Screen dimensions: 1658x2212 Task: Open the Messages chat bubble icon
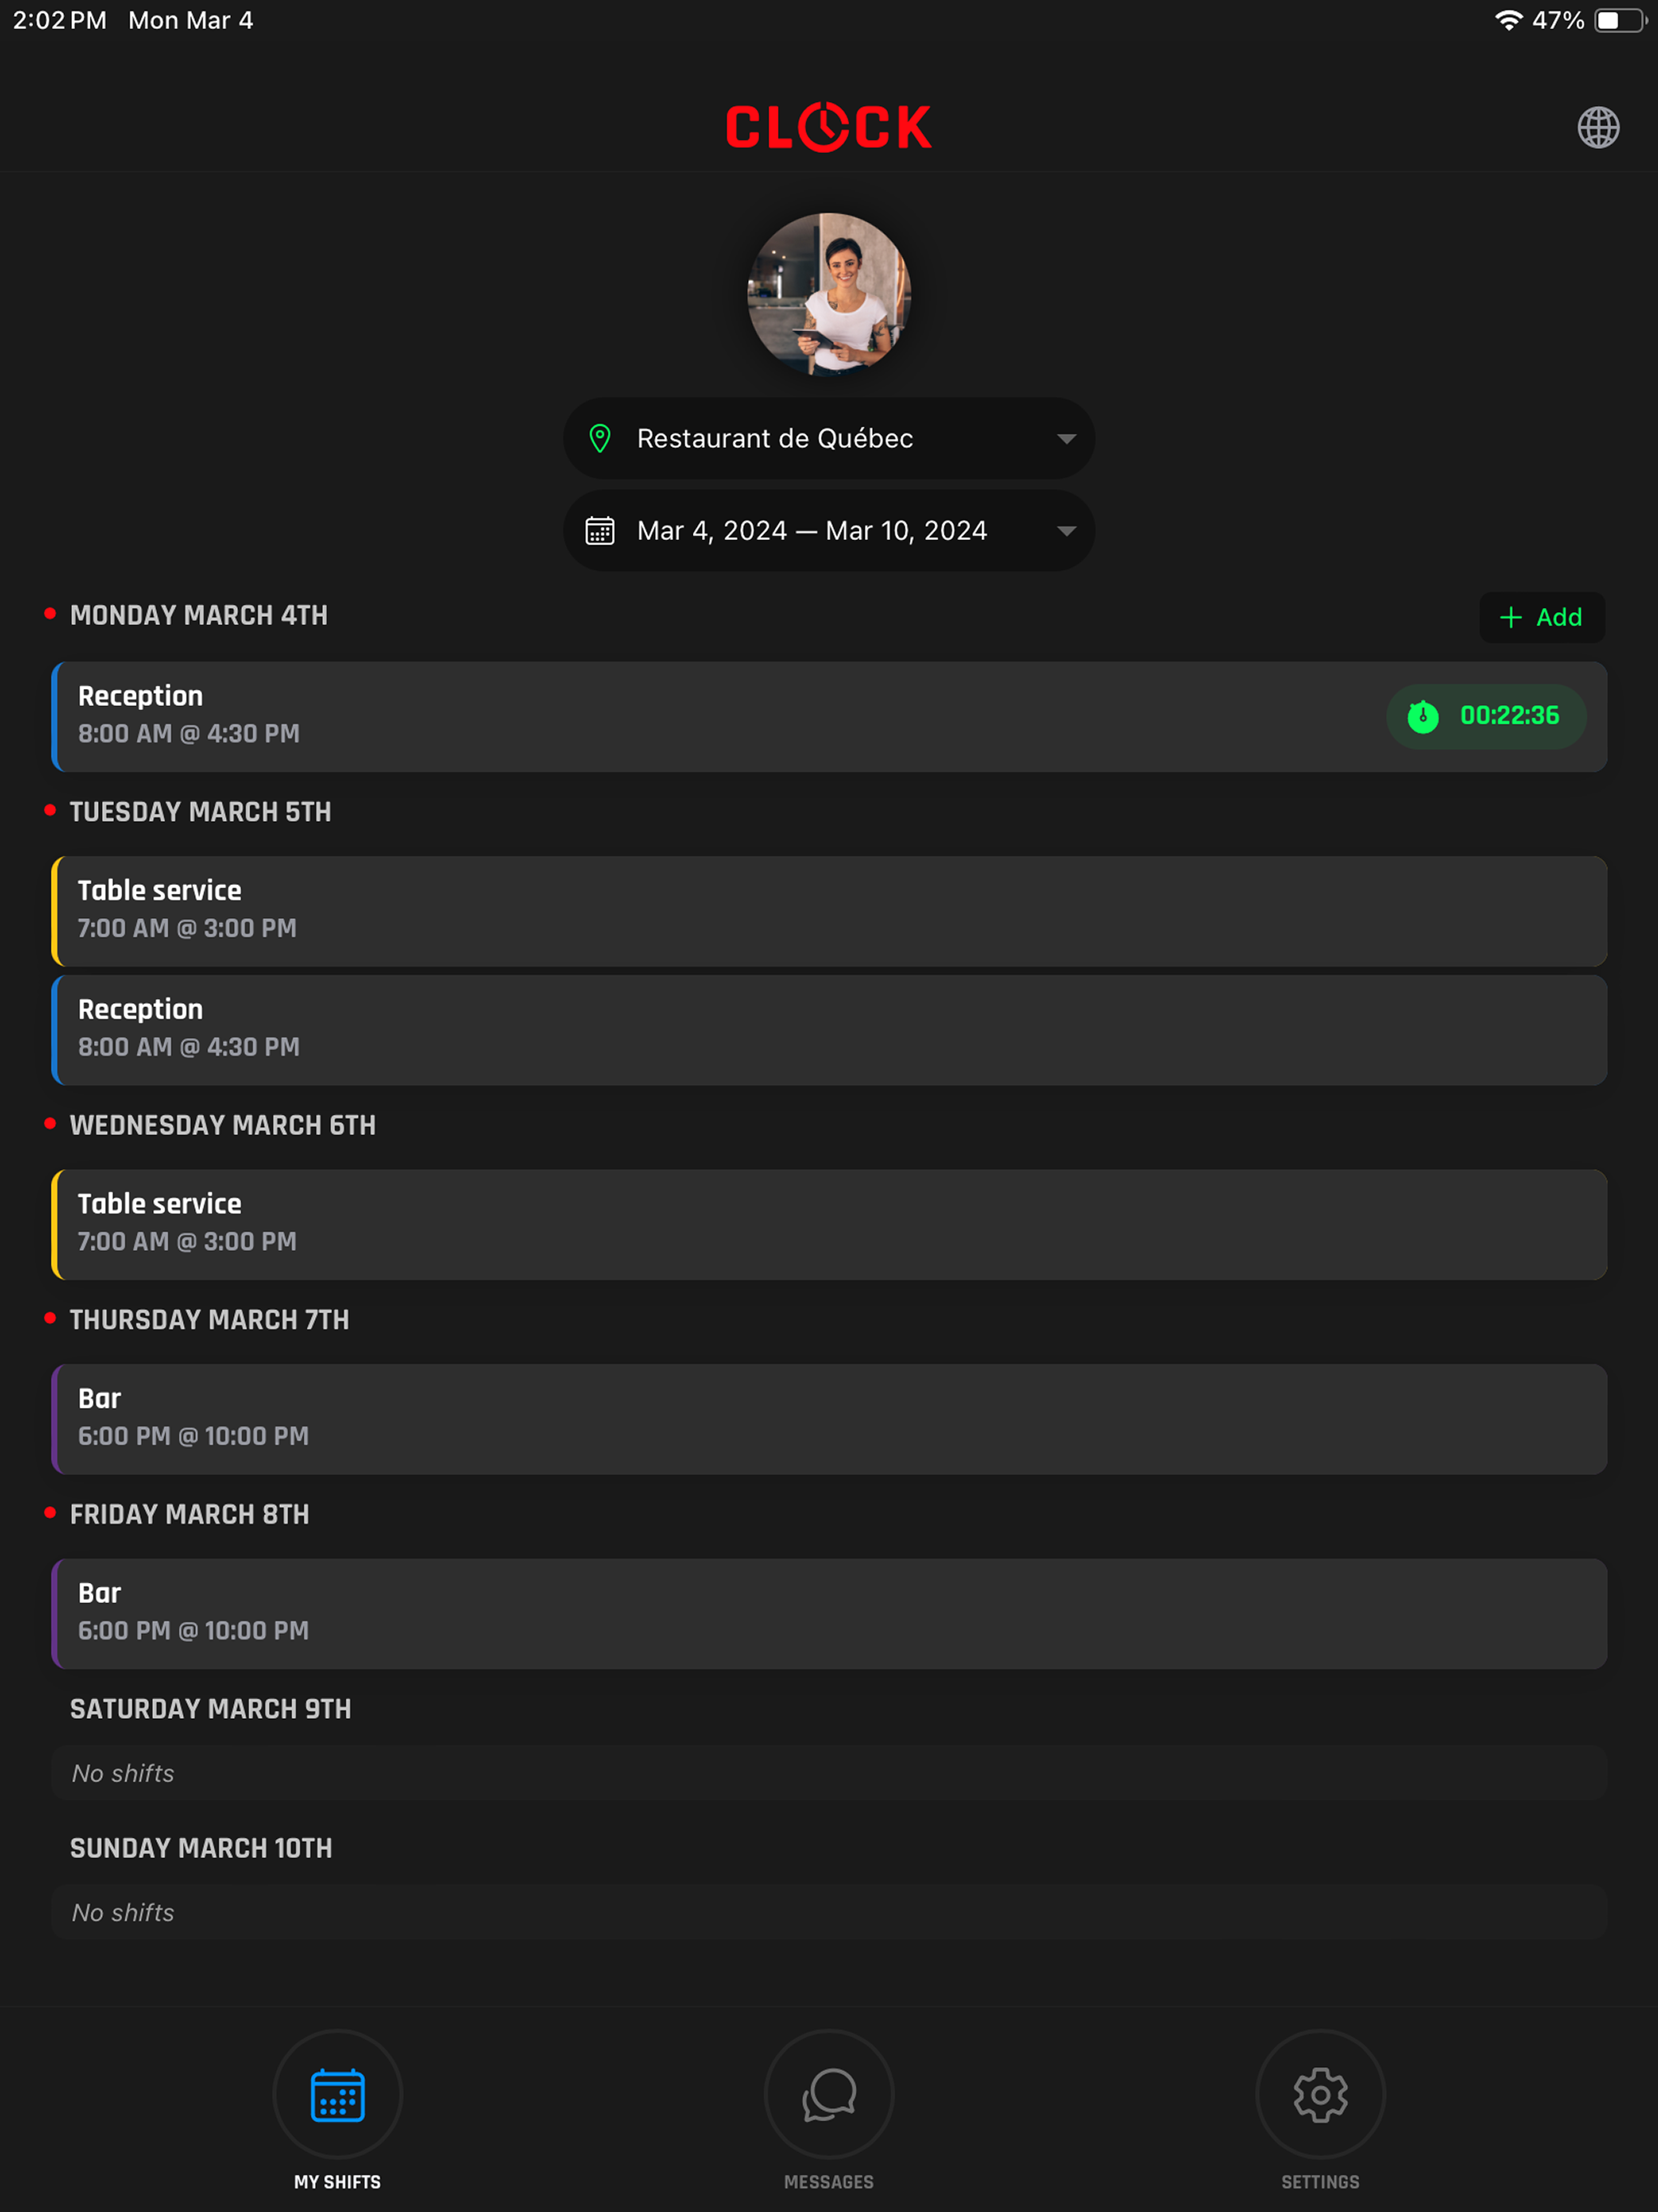829,2095
